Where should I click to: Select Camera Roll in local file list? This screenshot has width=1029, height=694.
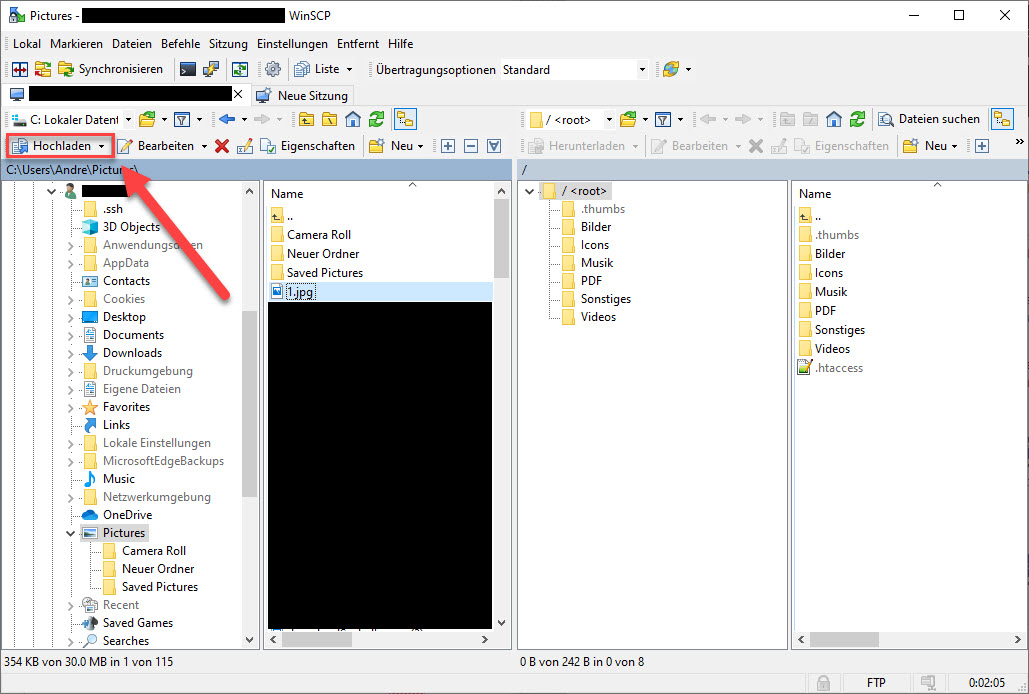tap(319, 234)
